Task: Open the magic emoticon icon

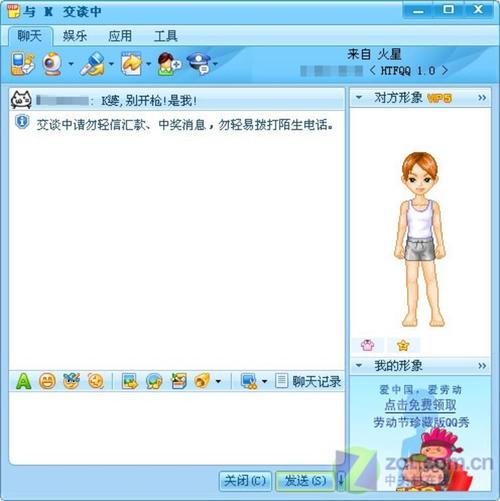Action: point(71,381)
